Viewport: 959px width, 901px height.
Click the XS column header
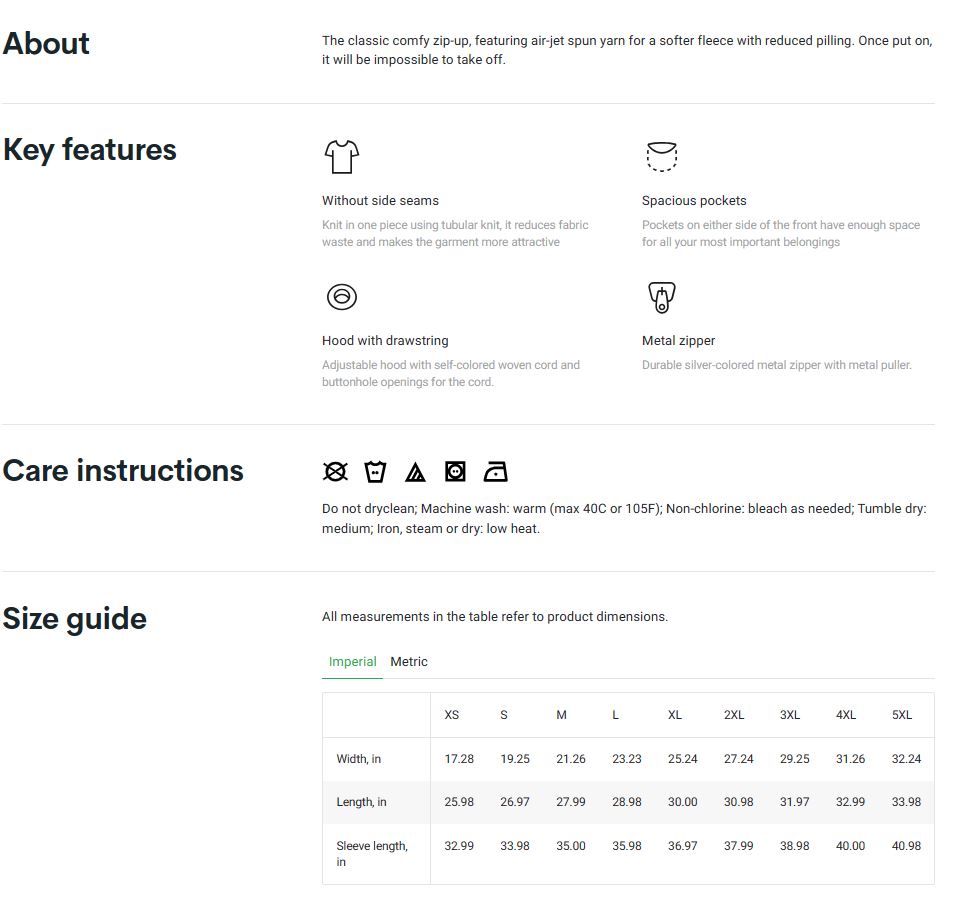click(452, 715)
